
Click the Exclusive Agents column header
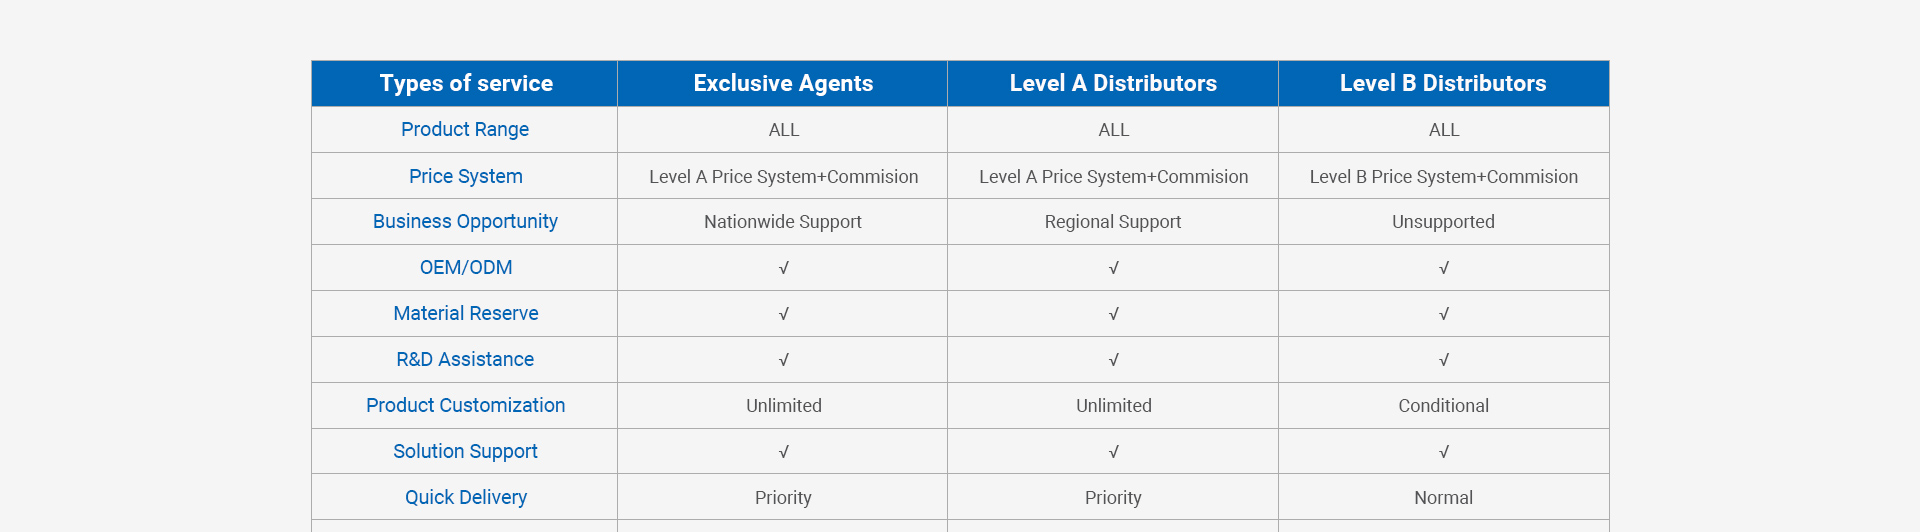783,84
